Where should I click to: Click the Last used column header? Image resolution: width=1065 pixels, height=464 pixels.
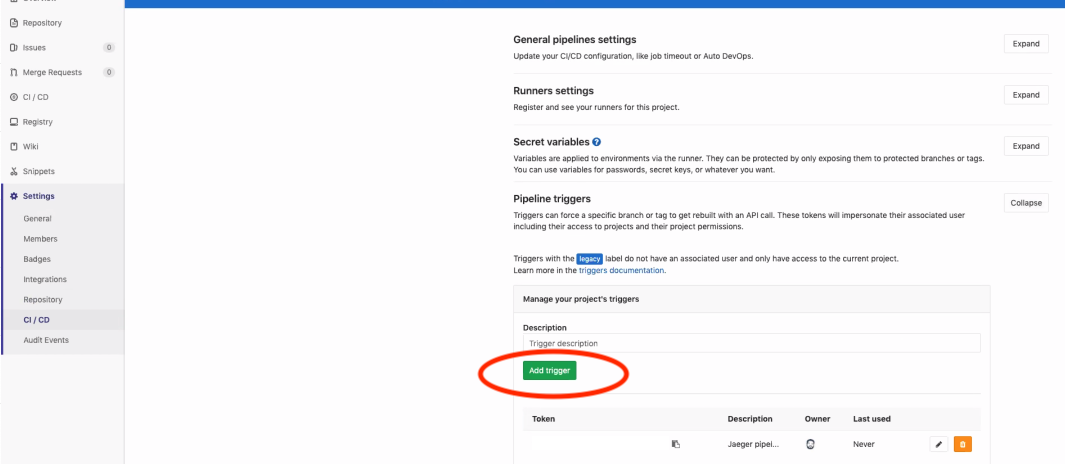point(872,419)
